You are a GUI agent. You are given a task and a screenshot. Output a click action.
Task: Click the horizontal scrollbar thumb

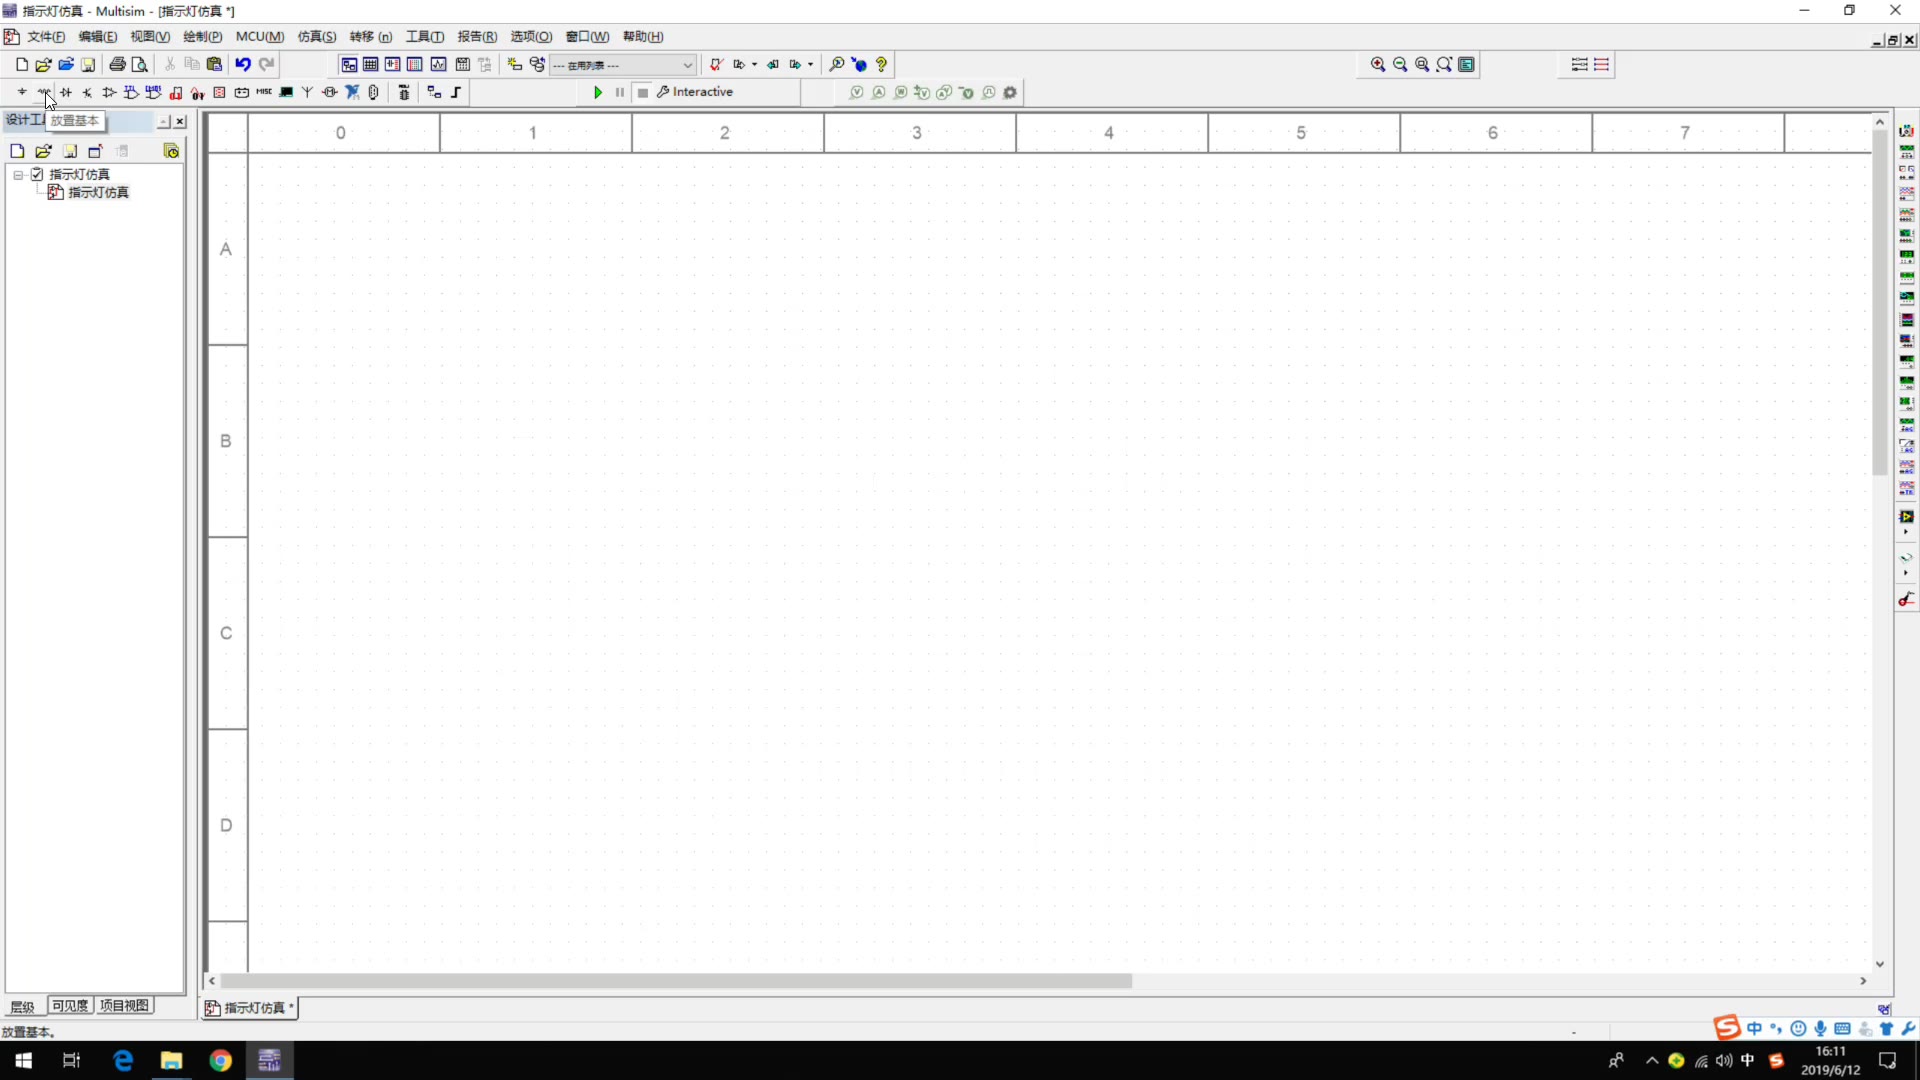pos(676,981)
